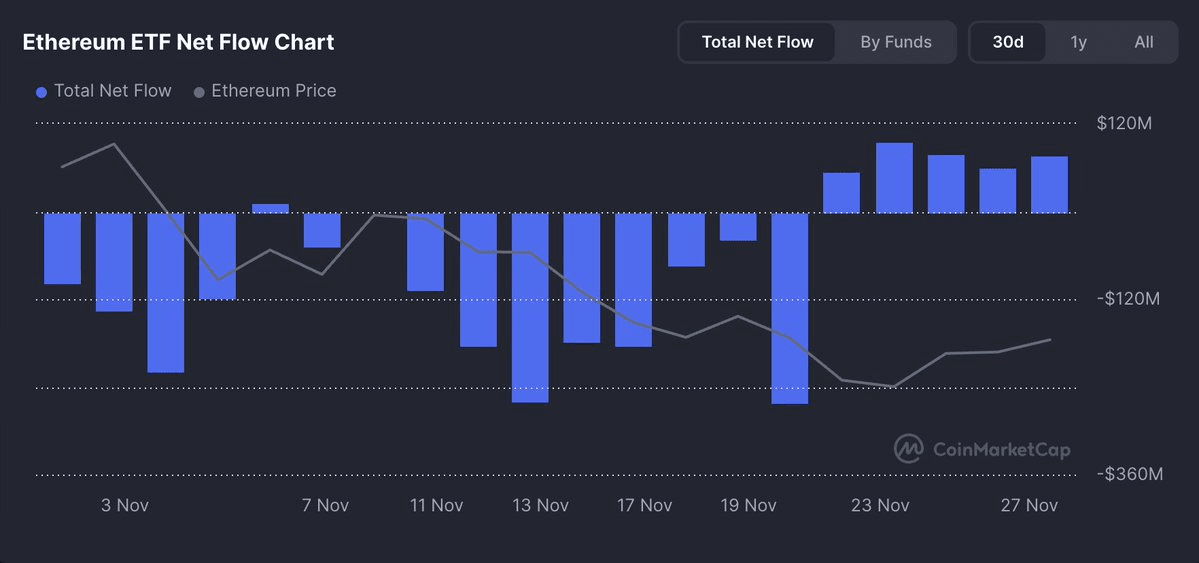The height and width of the screenshot is (563, 1199).
Task: Click the largest negative bar after 19 Nov
Action: click(790, 308)
